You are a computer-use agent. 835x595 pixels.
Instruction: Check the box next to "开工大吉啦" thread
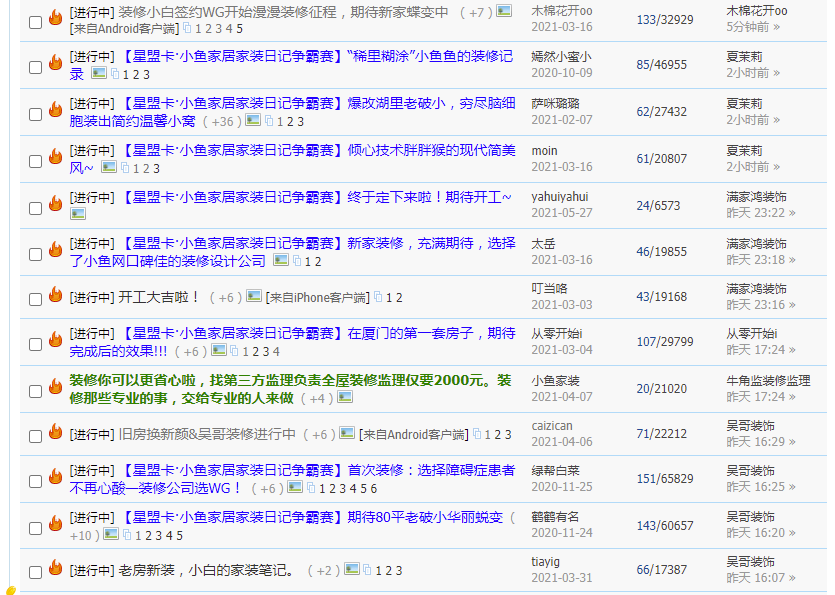(35, 297)
